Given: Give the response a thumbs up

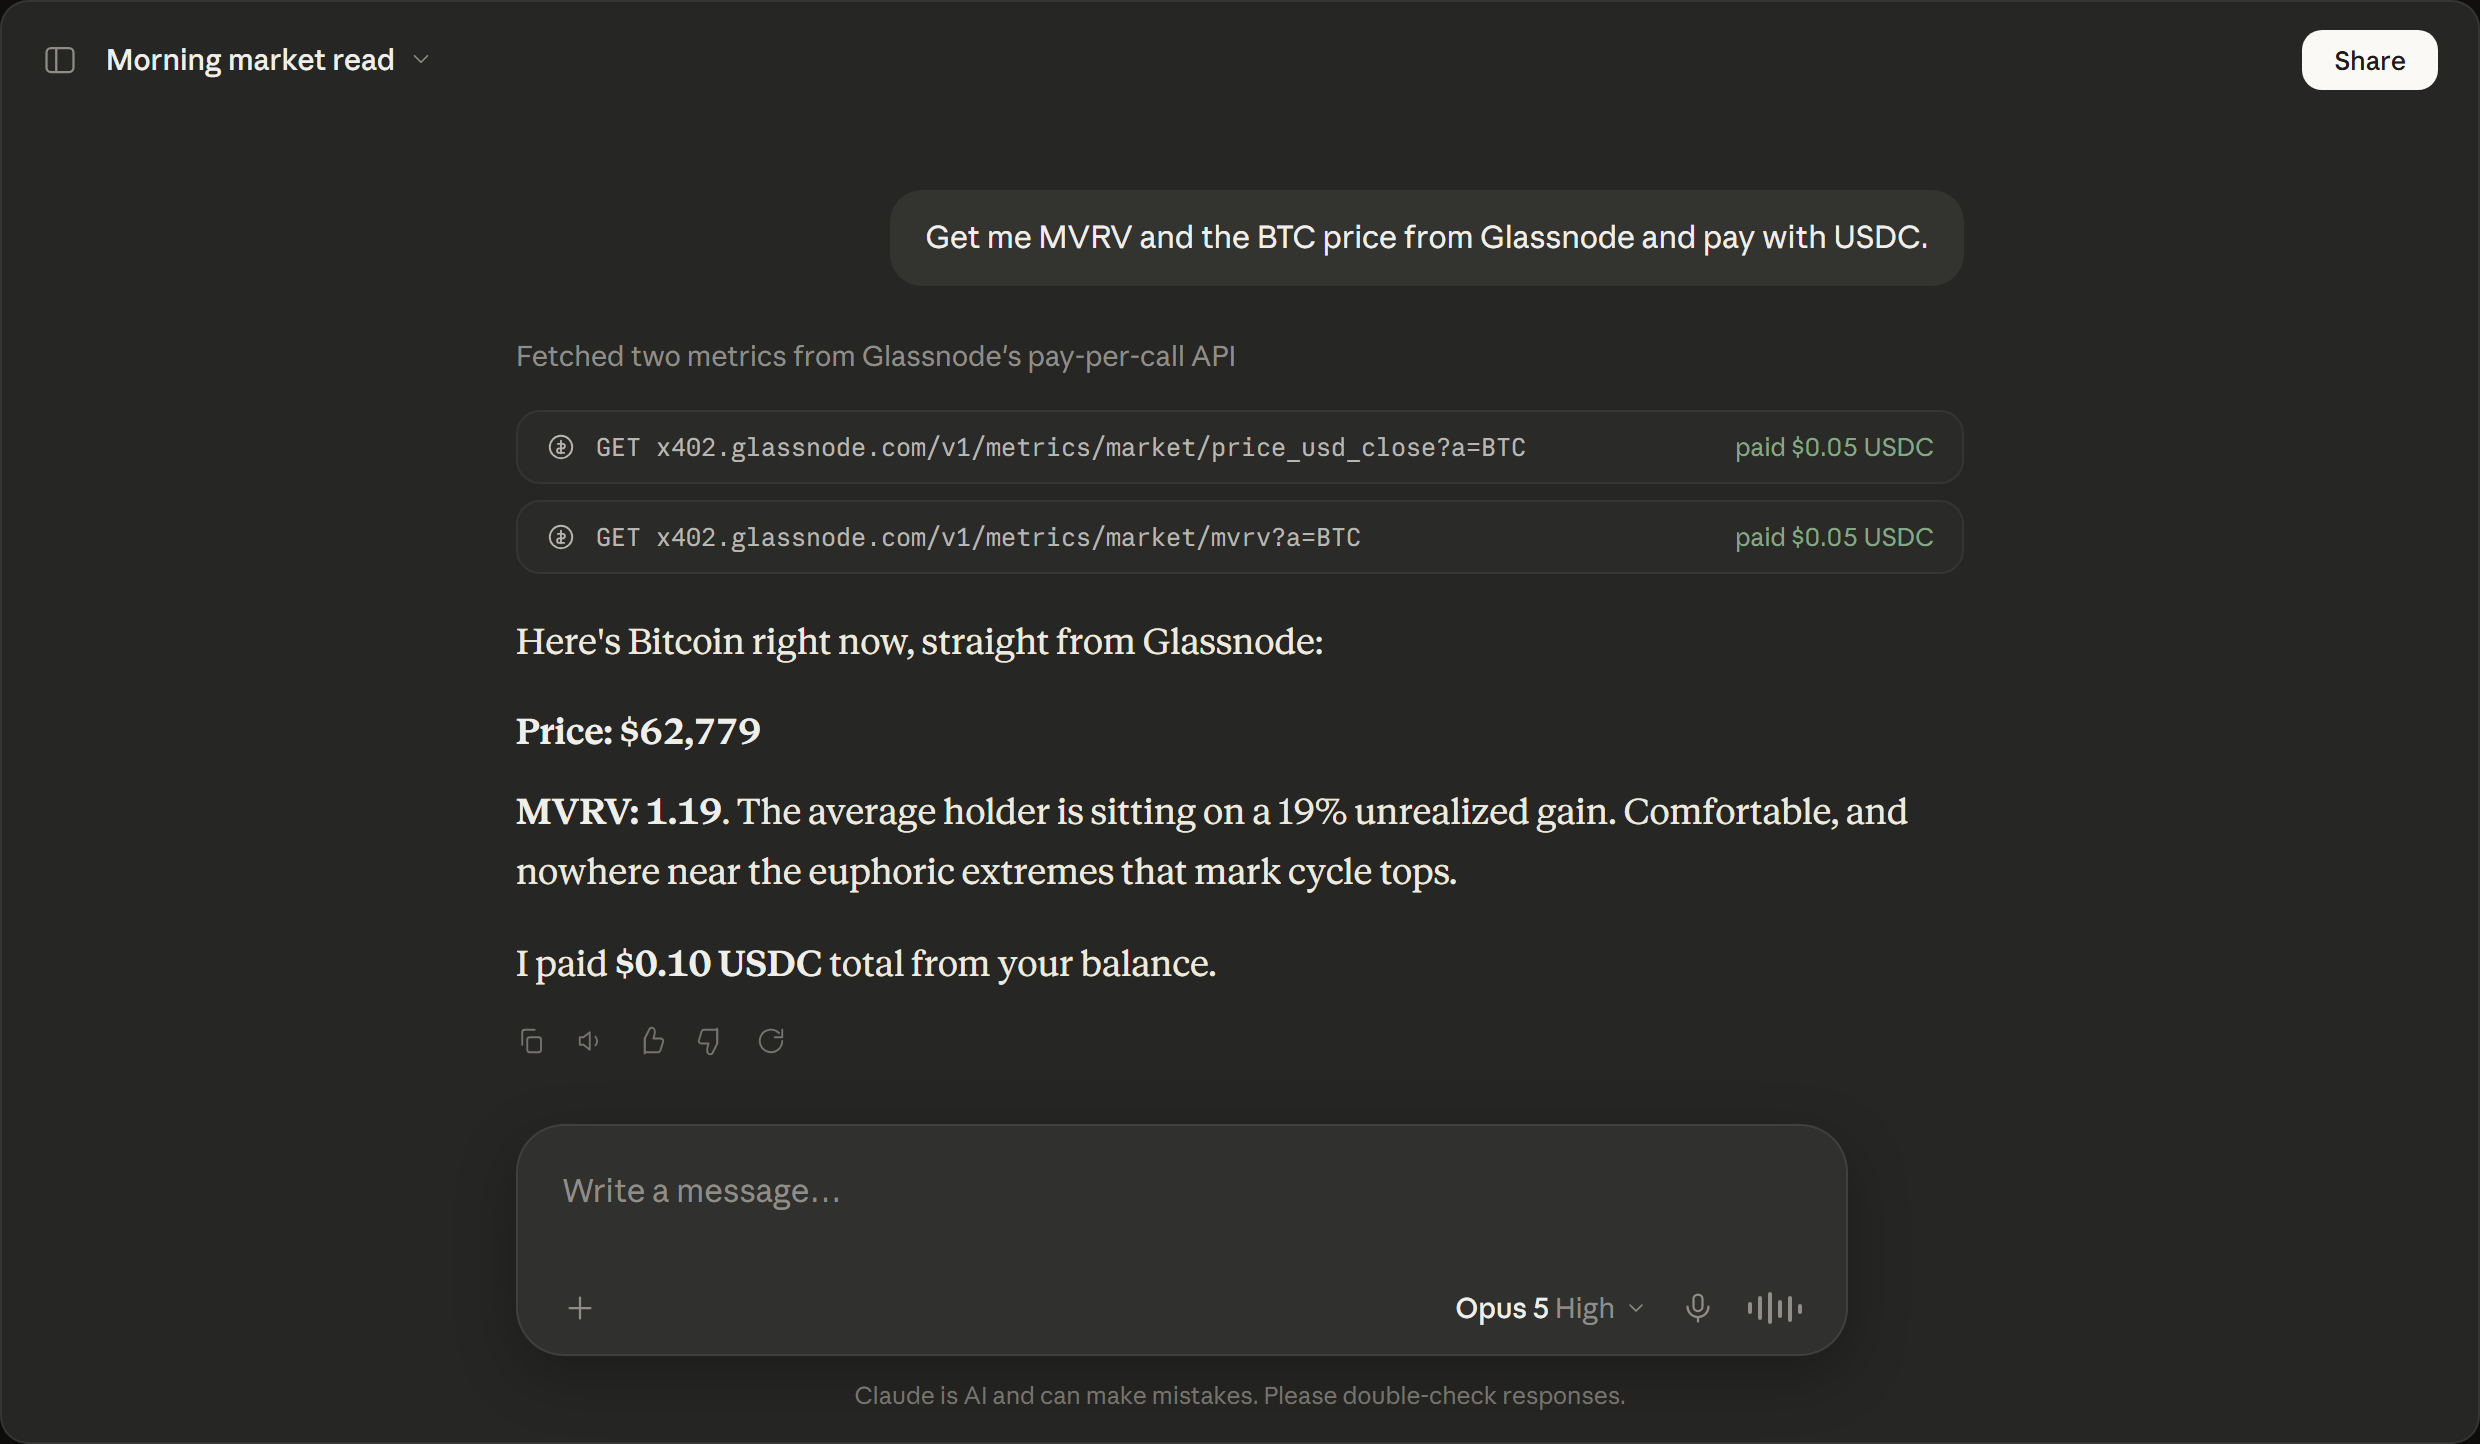Looking at the screenshot, I should tap(653, 1041).
